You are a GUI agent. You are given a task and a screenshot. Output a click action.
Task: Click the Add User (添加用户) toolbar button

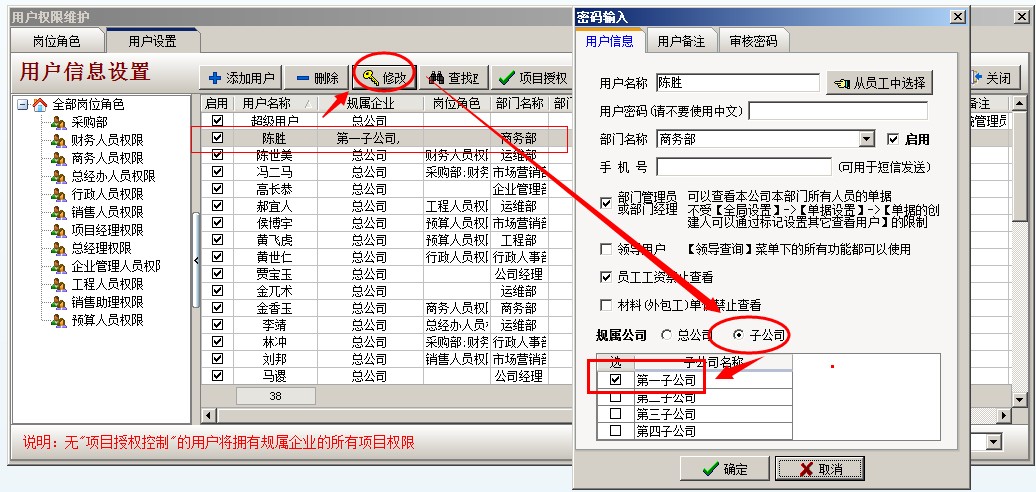tap(242, 78)
